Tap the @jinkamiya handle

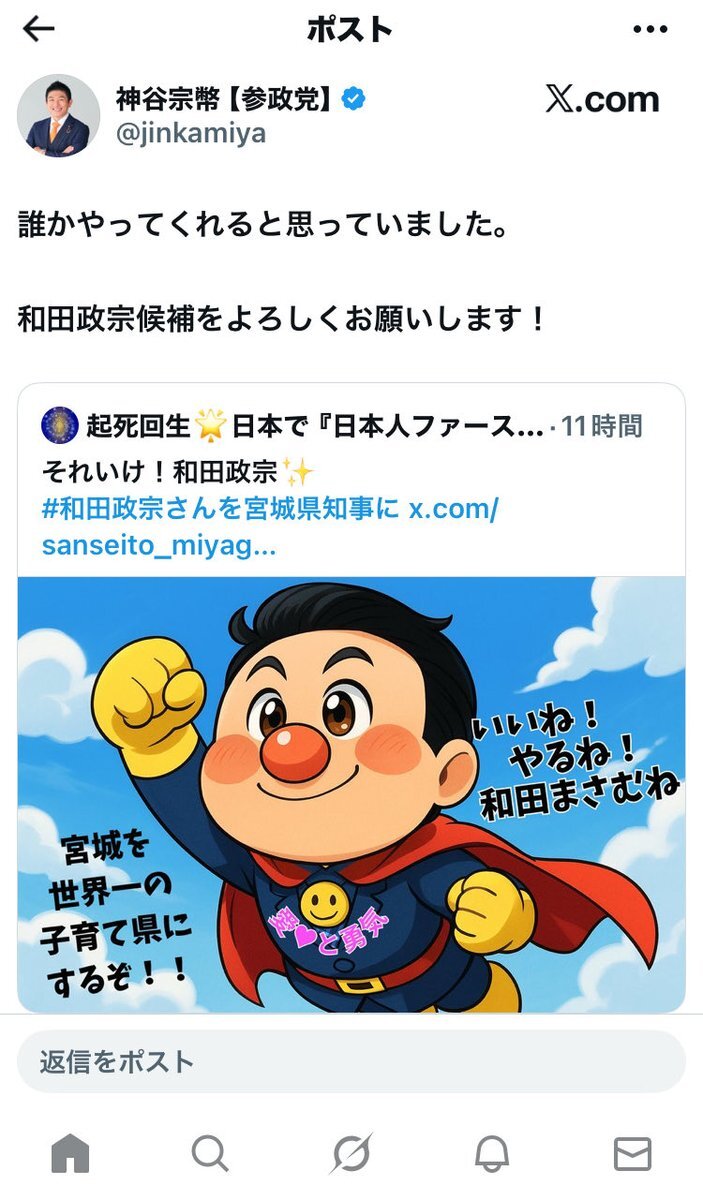[190, 133]
